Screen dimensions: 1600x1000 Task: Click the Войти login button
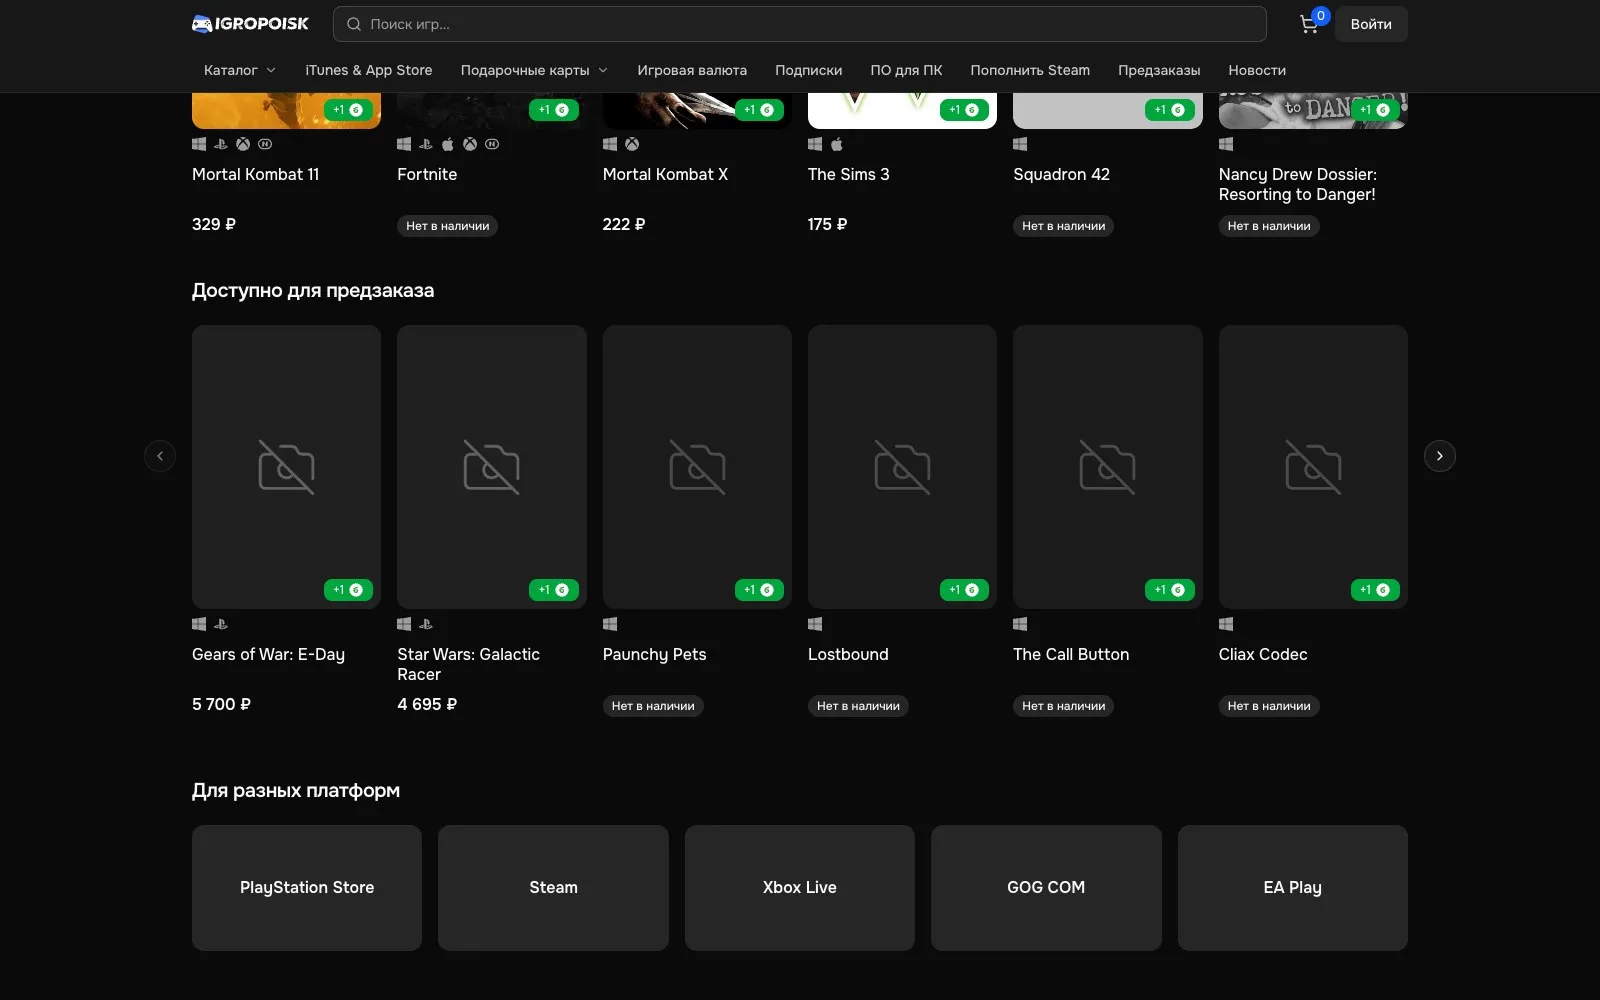point(1371,24)
